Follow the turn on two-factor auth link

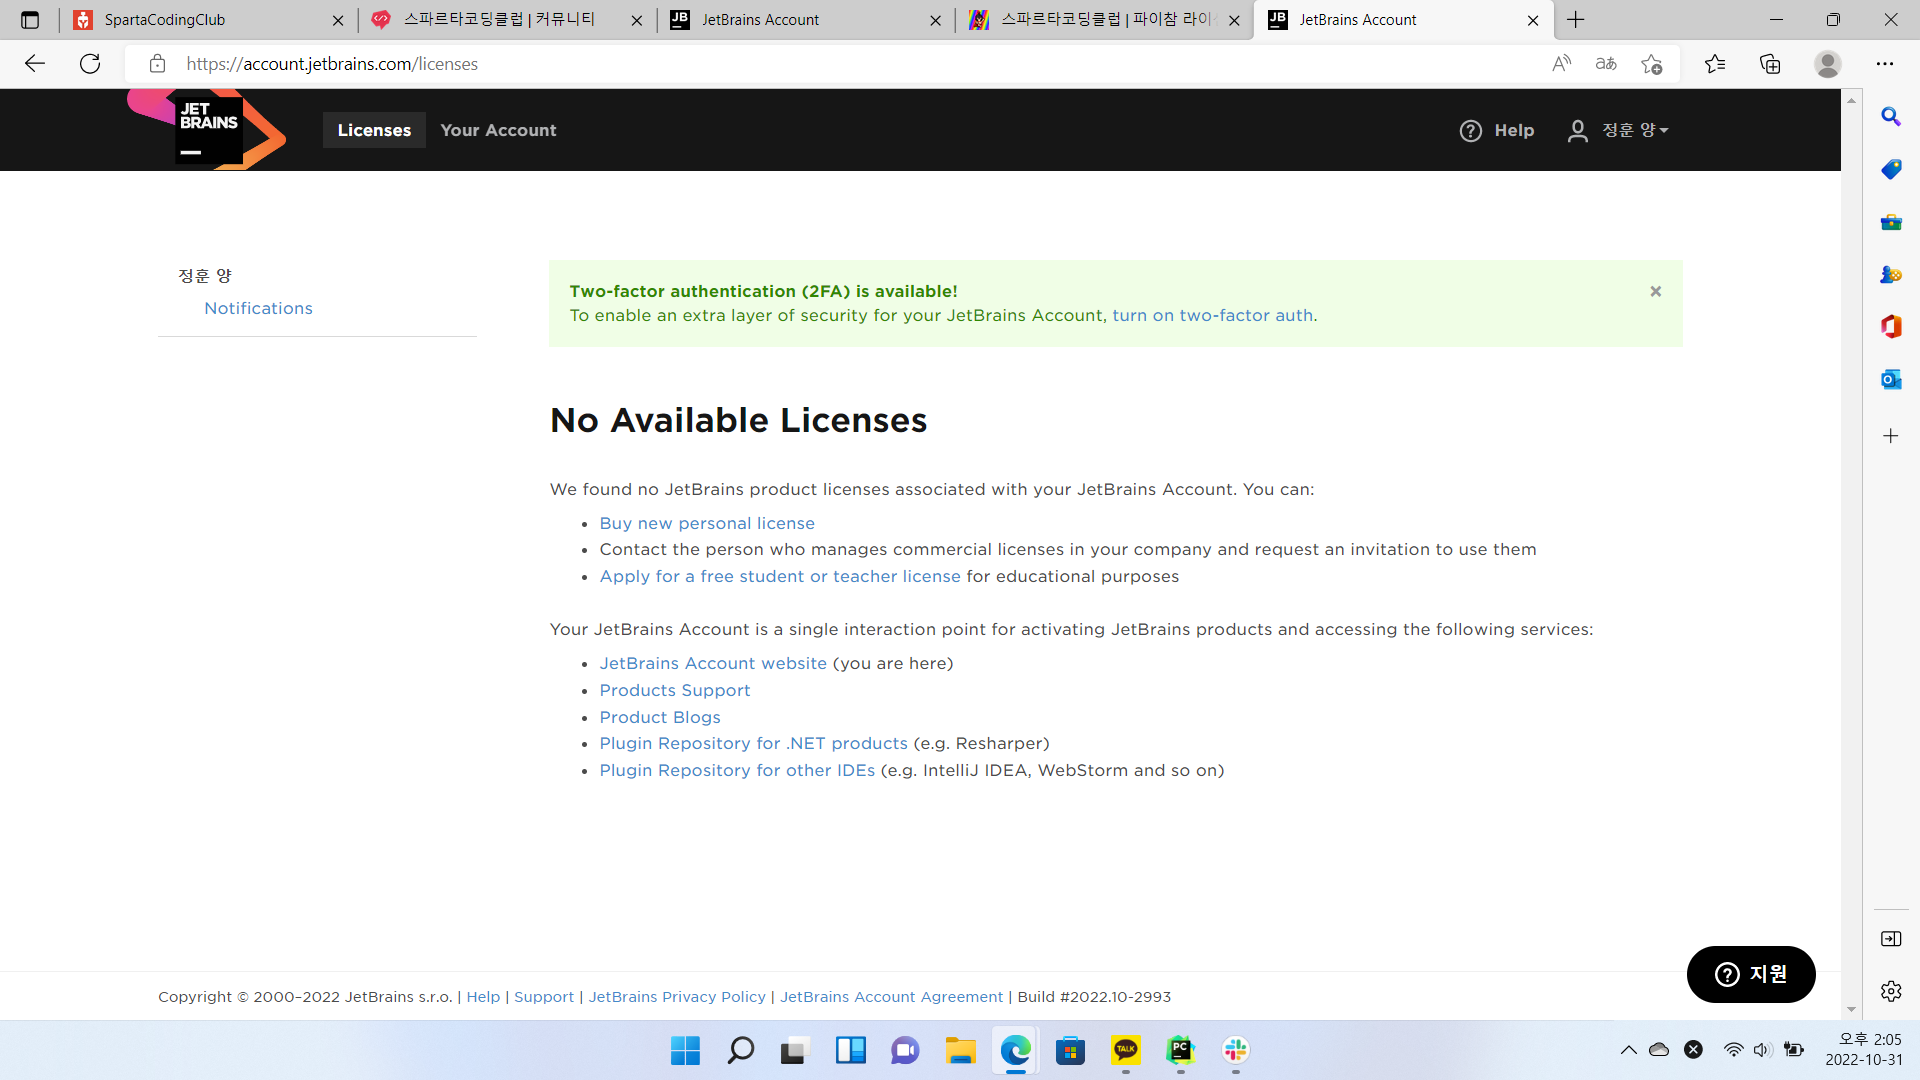click(1213, 316)
